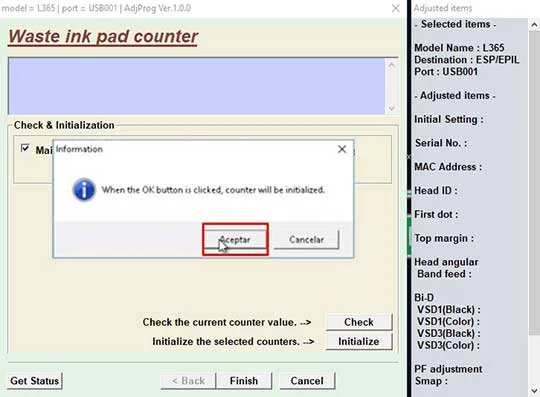Click the 'Smap :' entry
Viewport: 540px width, 397px height.
point(431,381)
